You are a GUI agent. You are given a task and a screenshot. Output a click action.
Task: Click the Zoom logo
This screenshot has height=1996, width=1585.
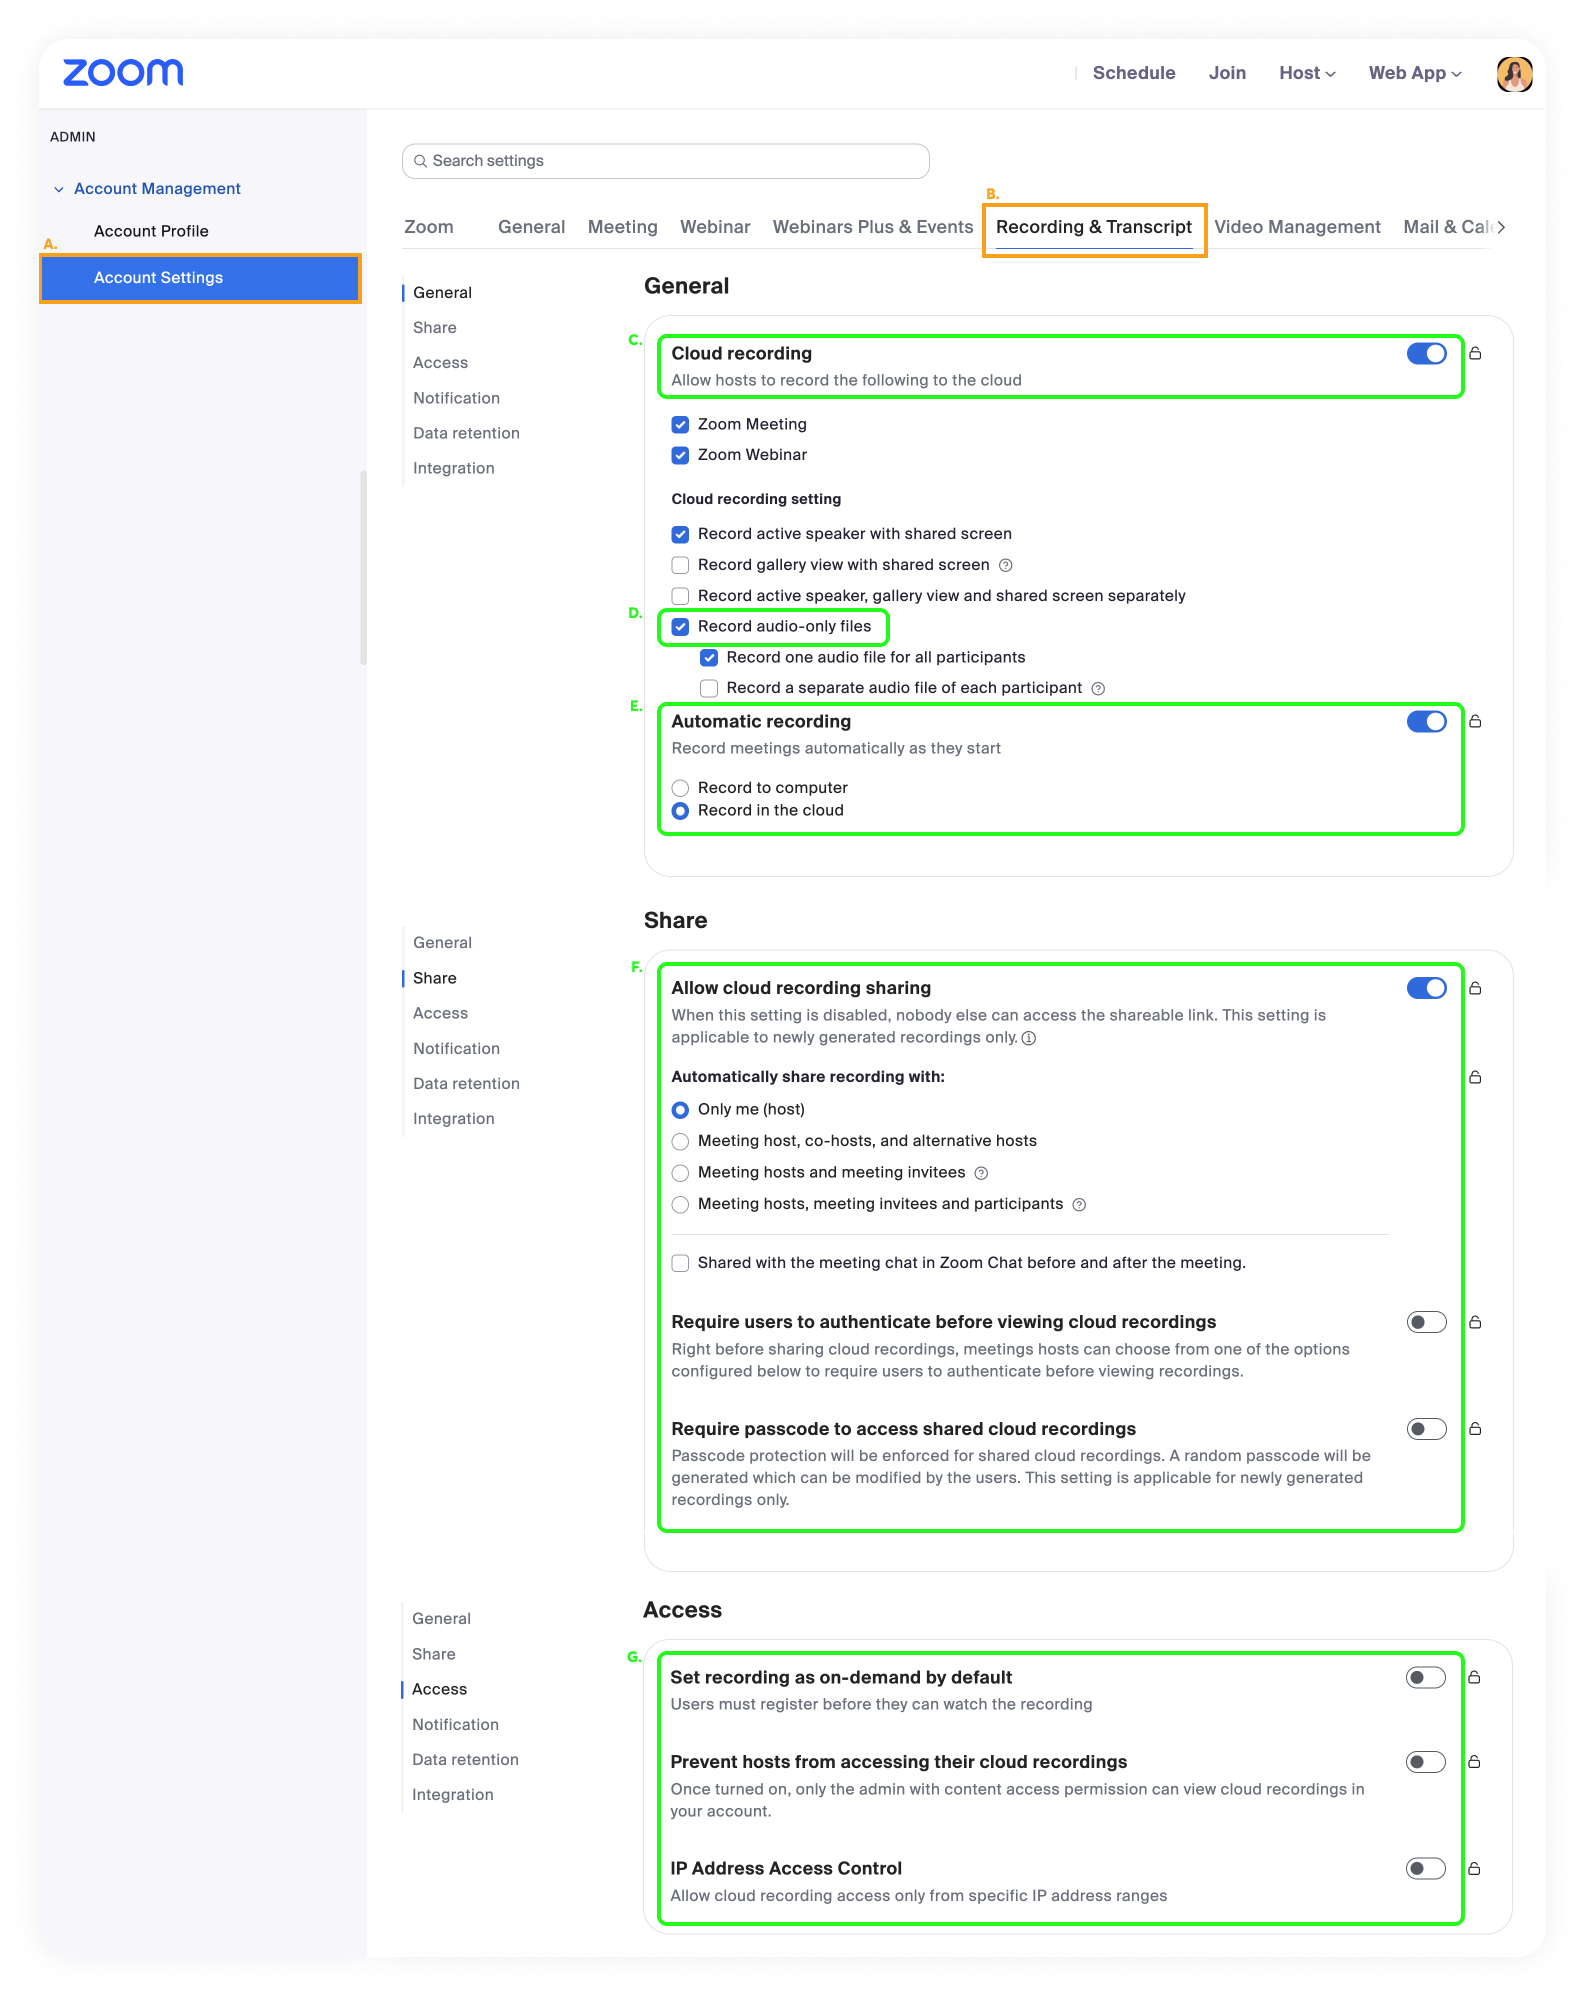[x=123, y=73]
